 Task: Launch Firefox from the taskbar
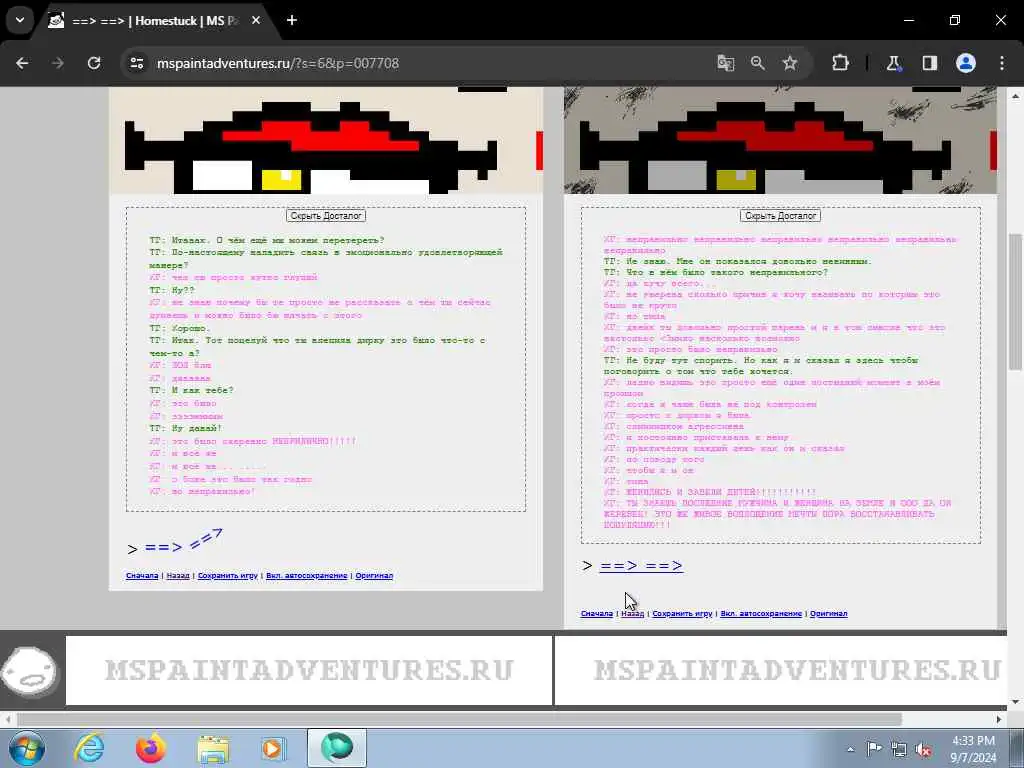tap(150, 748)
